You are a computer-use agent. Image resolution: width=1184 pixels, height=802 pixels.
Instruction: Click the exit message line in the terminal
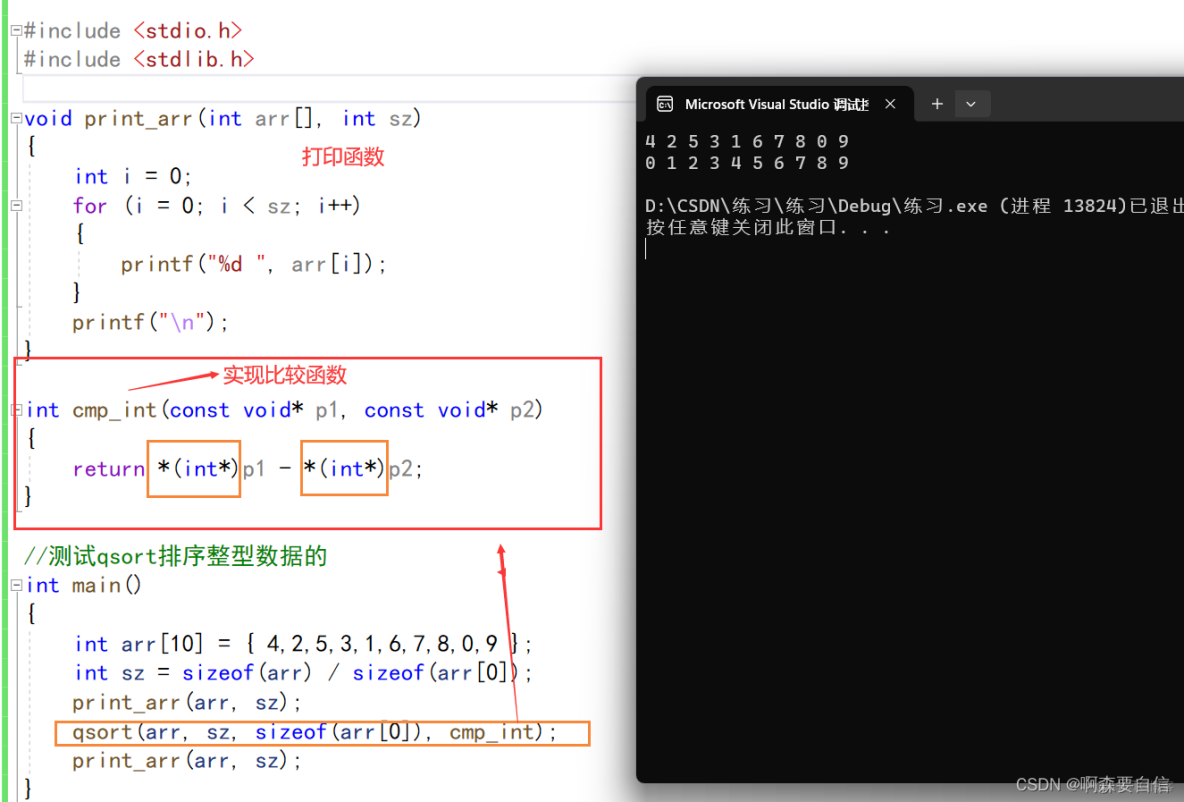(x=900, y=204)
